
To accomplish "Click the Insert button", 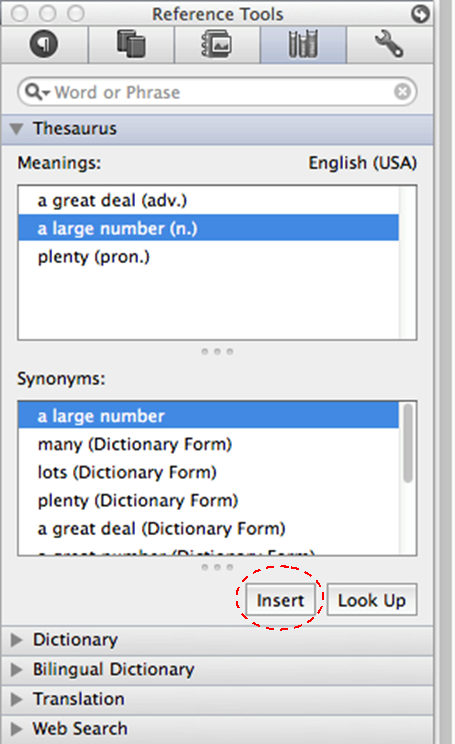I will point(280,600).
